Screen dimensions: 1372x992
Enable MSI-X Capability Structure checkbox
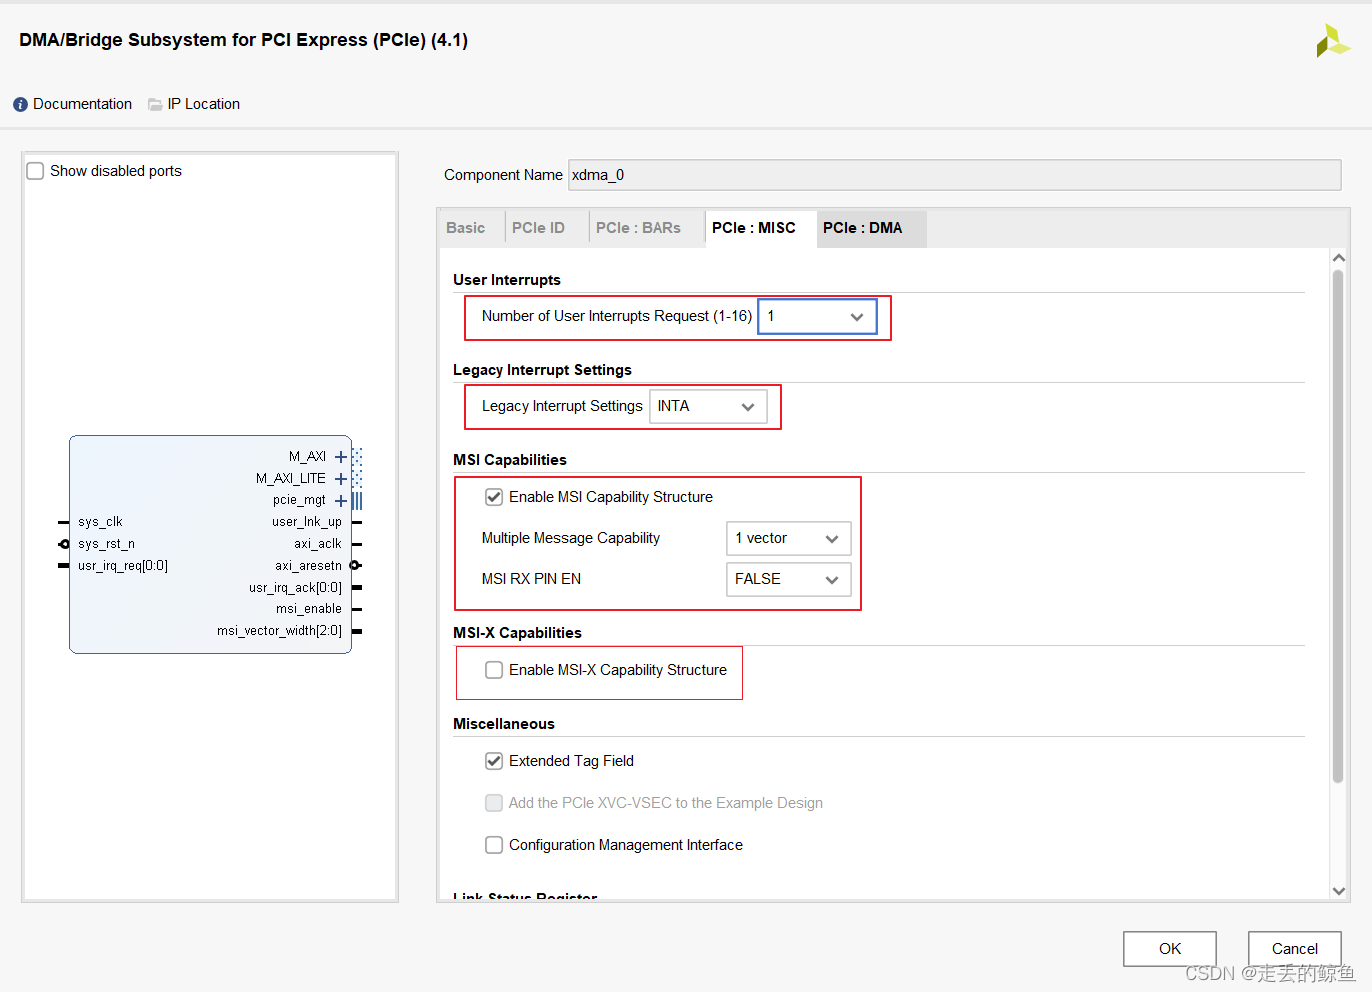click(x=494, y=670)
